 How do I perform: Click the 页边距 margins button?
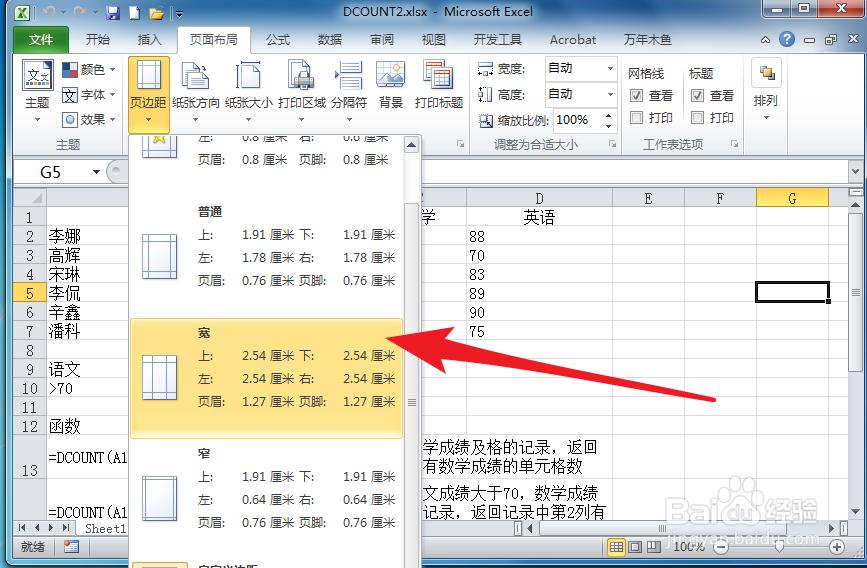148,93
